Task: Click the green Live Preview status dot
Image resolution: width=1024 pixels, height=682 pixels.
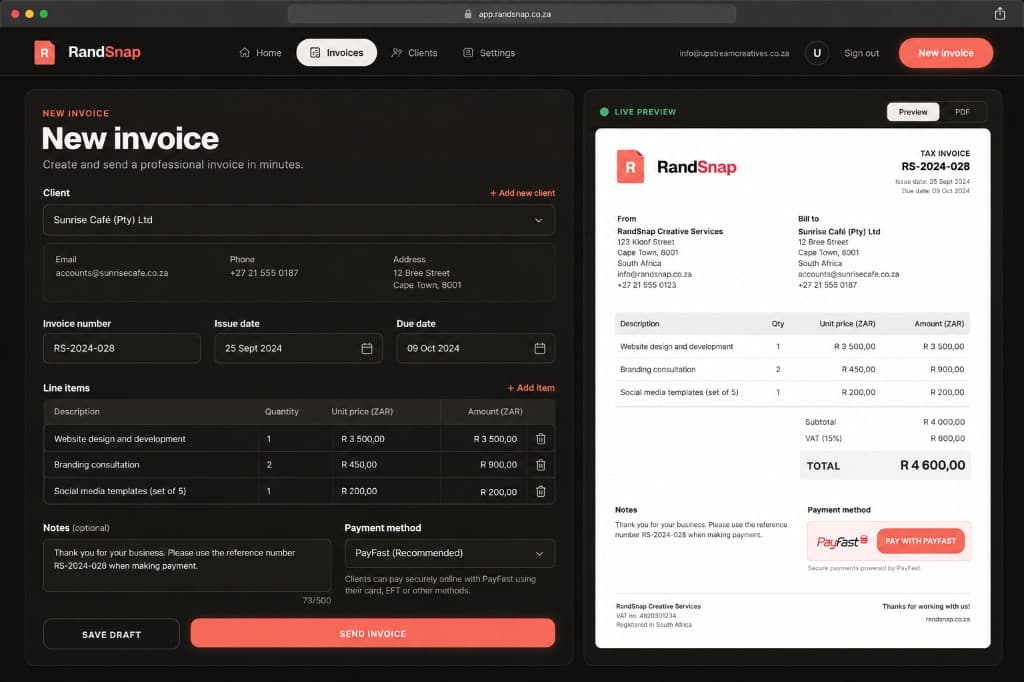Action: click(604, 112)
